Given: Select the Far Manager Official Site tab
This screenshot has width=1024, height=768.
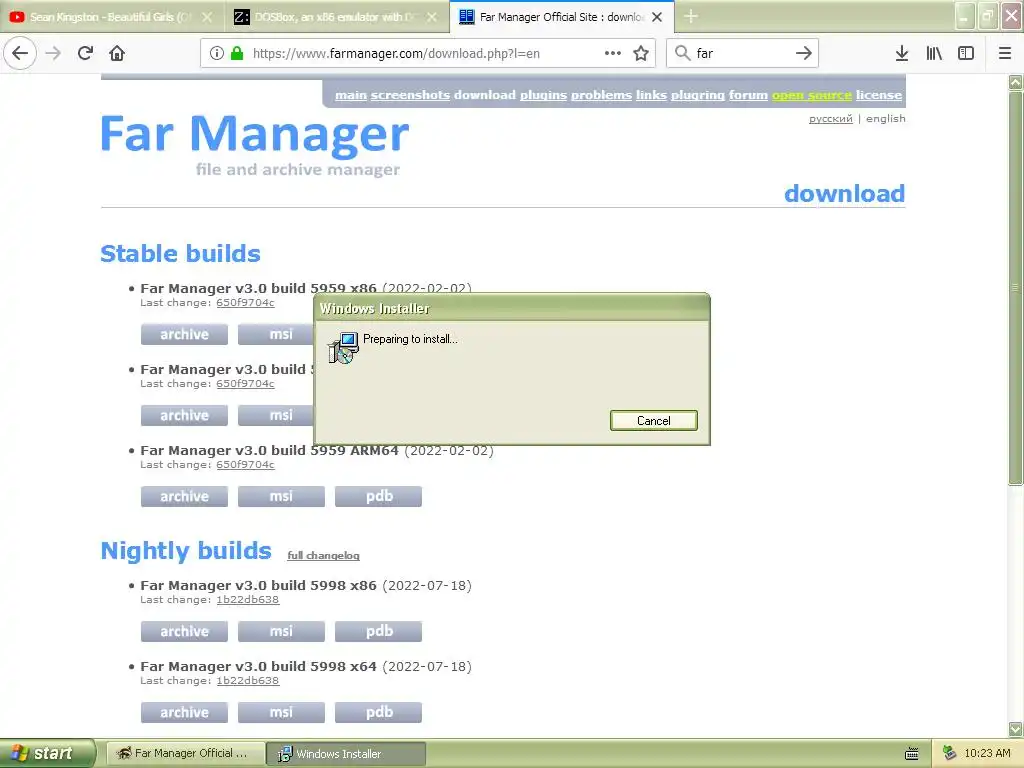Looking at the screenshot, I should tap(562, 17).
